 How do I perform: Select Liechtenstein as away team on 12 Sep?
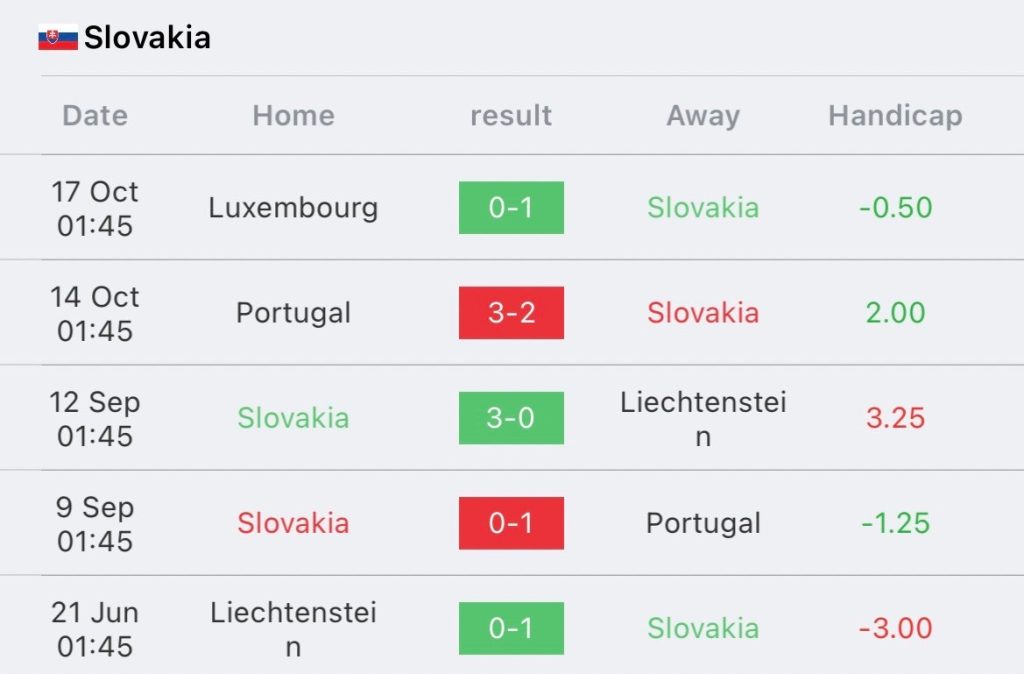tap(703, 418)
